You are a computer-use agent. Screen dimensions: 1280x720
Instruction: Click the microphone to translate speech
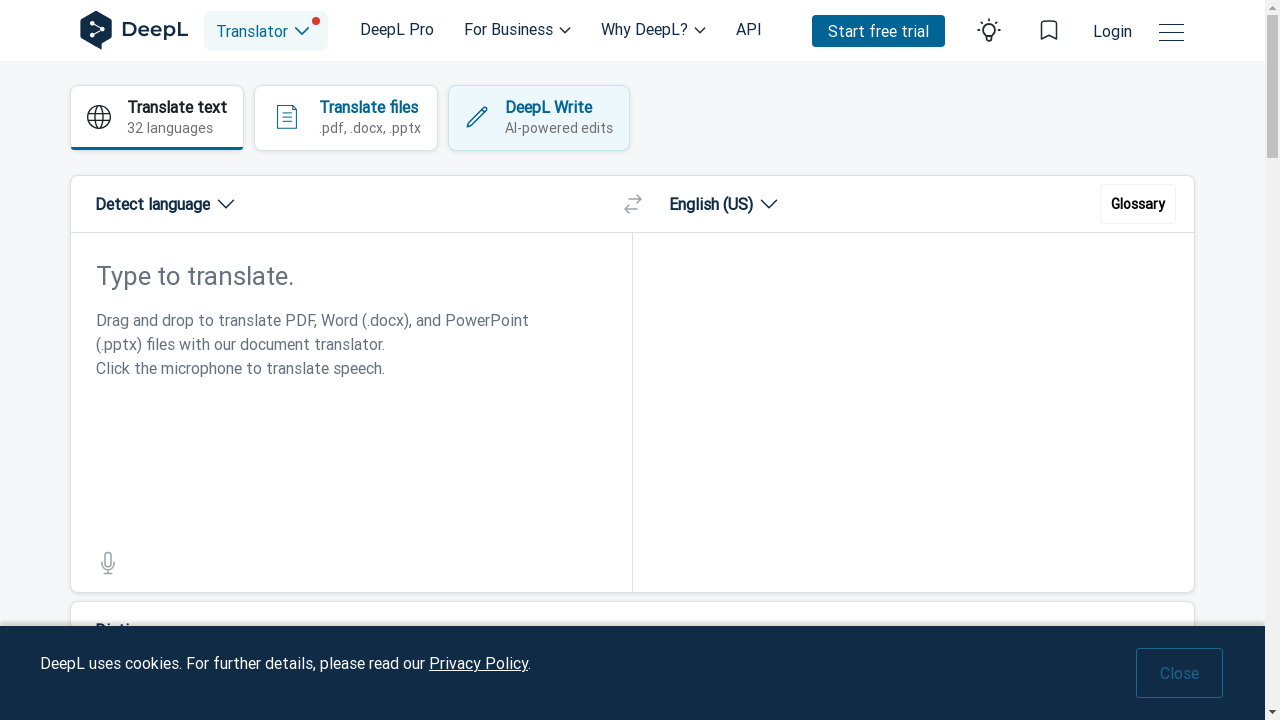coord(108,564)
